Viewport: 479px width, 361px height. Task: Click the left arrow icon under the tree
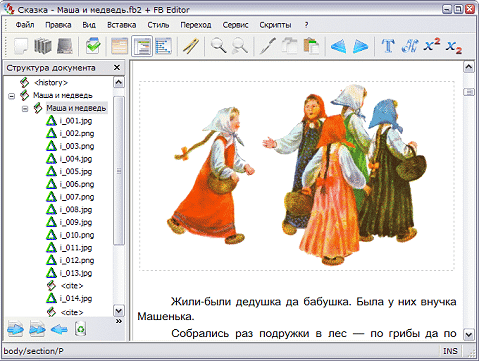pyautogui.click(x=59, y=330)
